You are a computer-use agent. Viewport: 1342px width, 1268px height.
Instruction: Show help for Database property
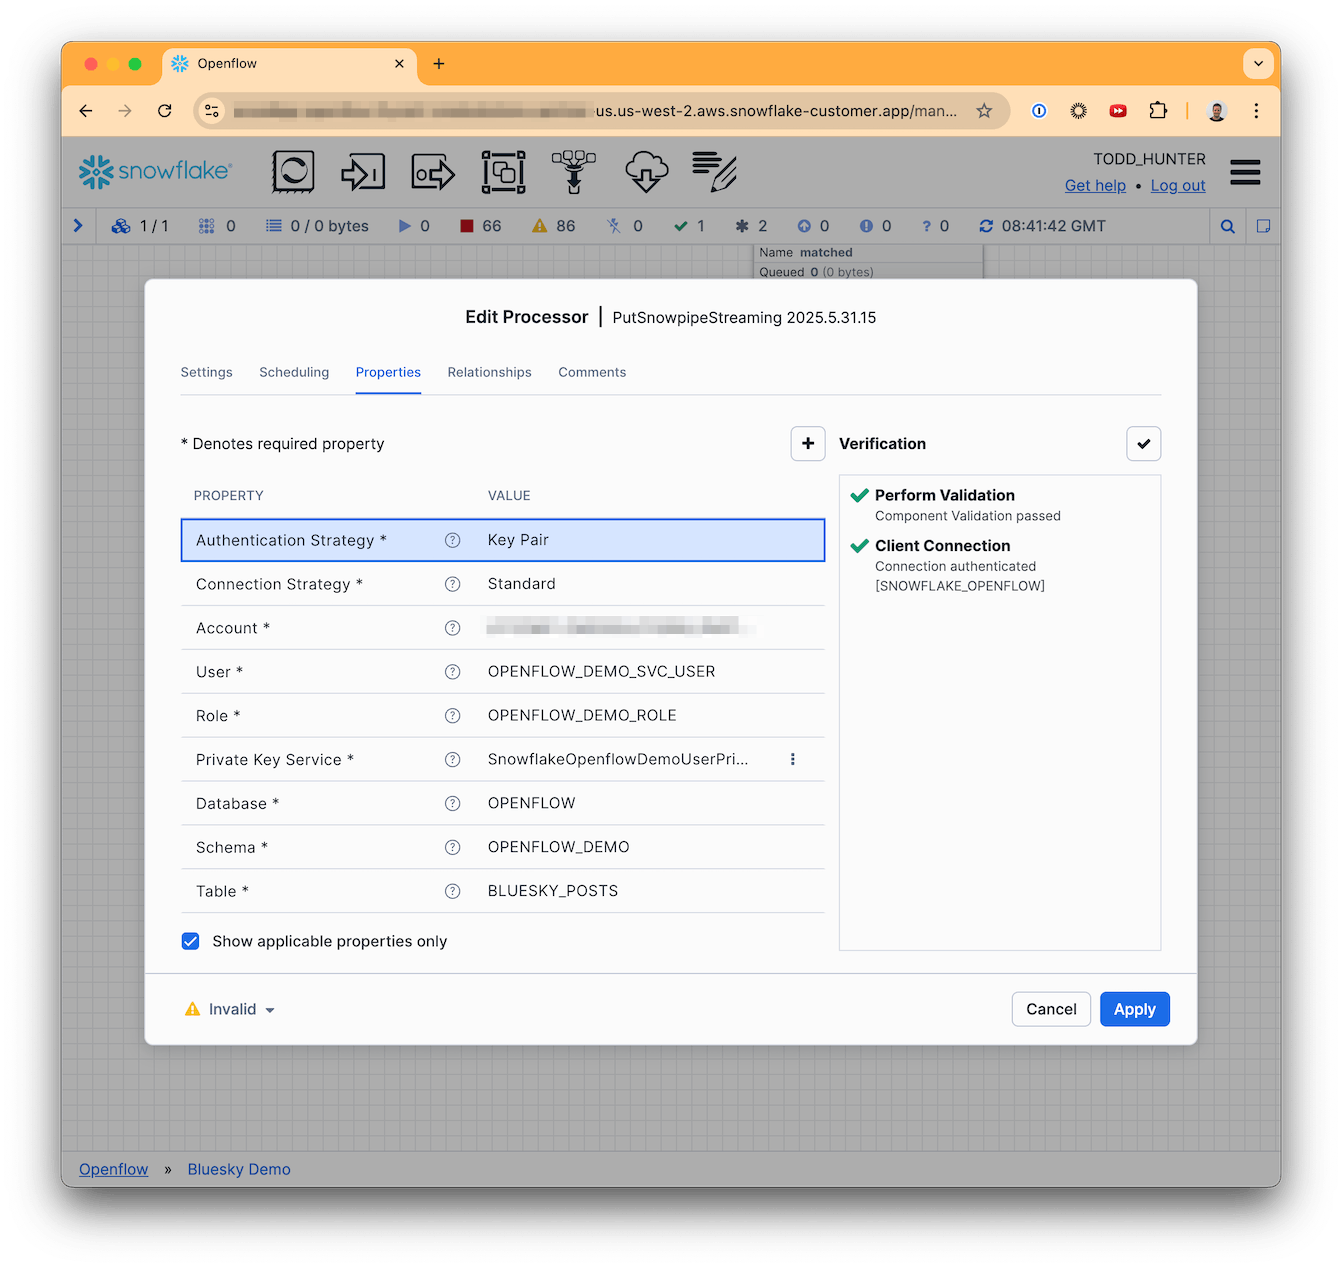(x=452, y=804)
